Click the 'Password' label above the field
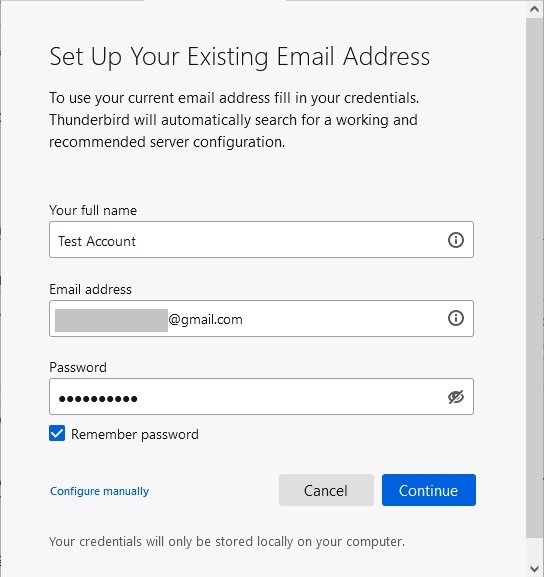The image size is (544, 577). [x=78, y=367]
